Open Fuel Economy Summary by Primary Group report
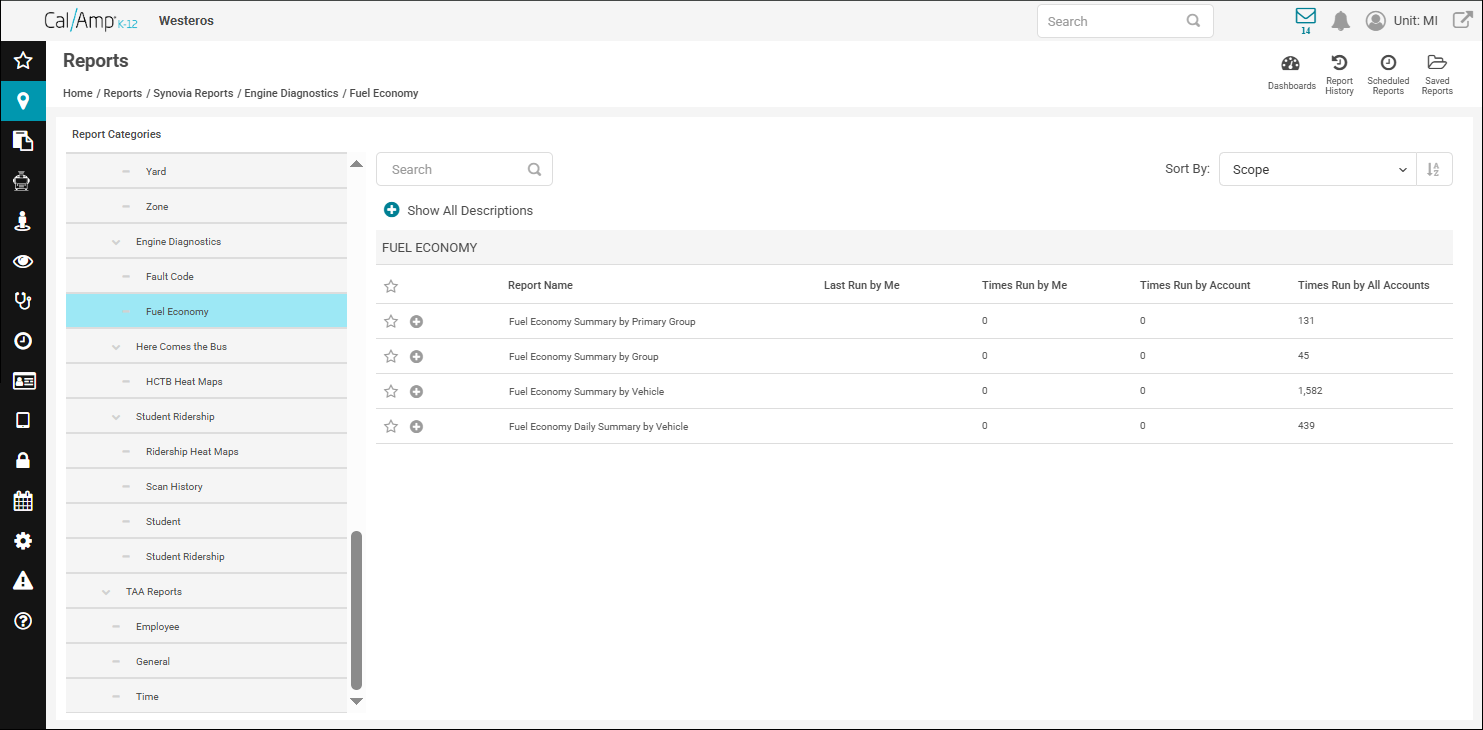Viewport: 1483px width, 730px height. tap(602, 322)
